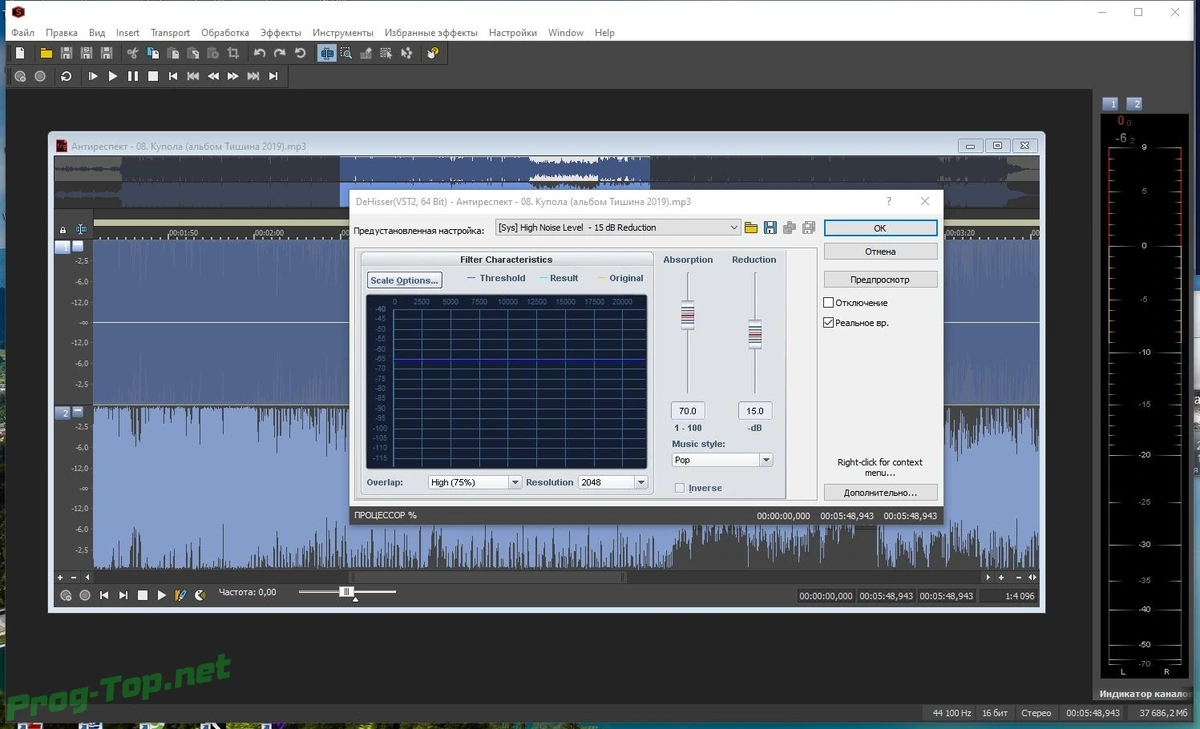The height and width of the screenshot is (729, 1200).
Task: Stop playback in the main transport bar
Action: click(153, 76)
